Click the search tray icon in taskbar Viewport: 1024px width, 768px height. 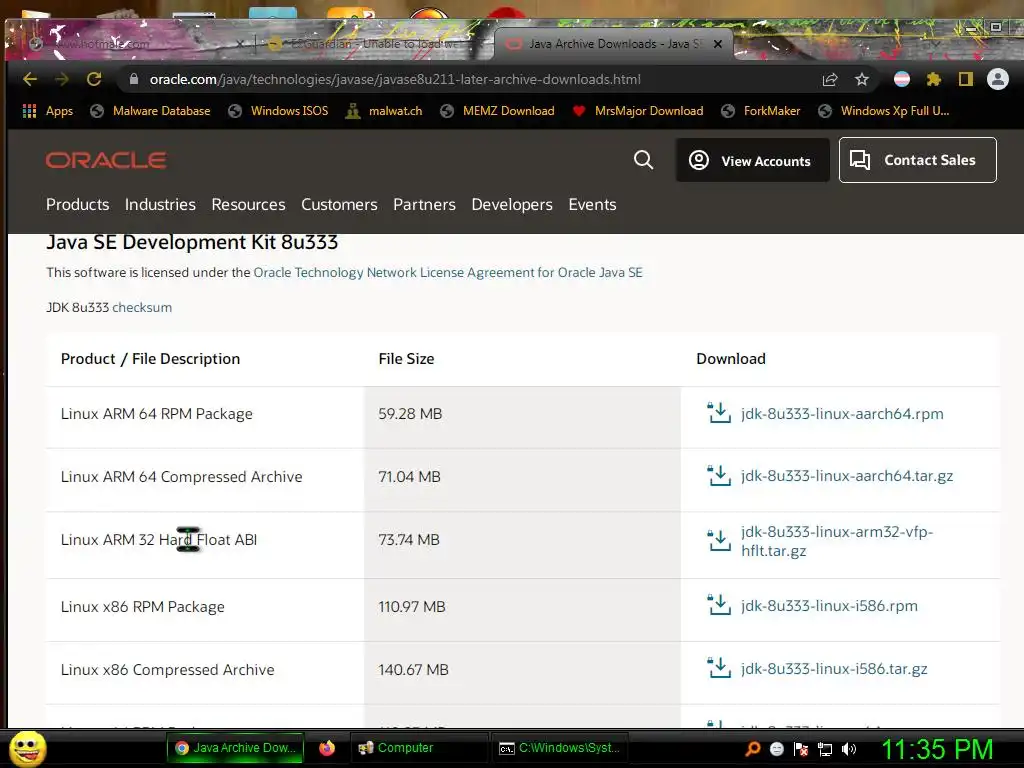click(753, 749)
